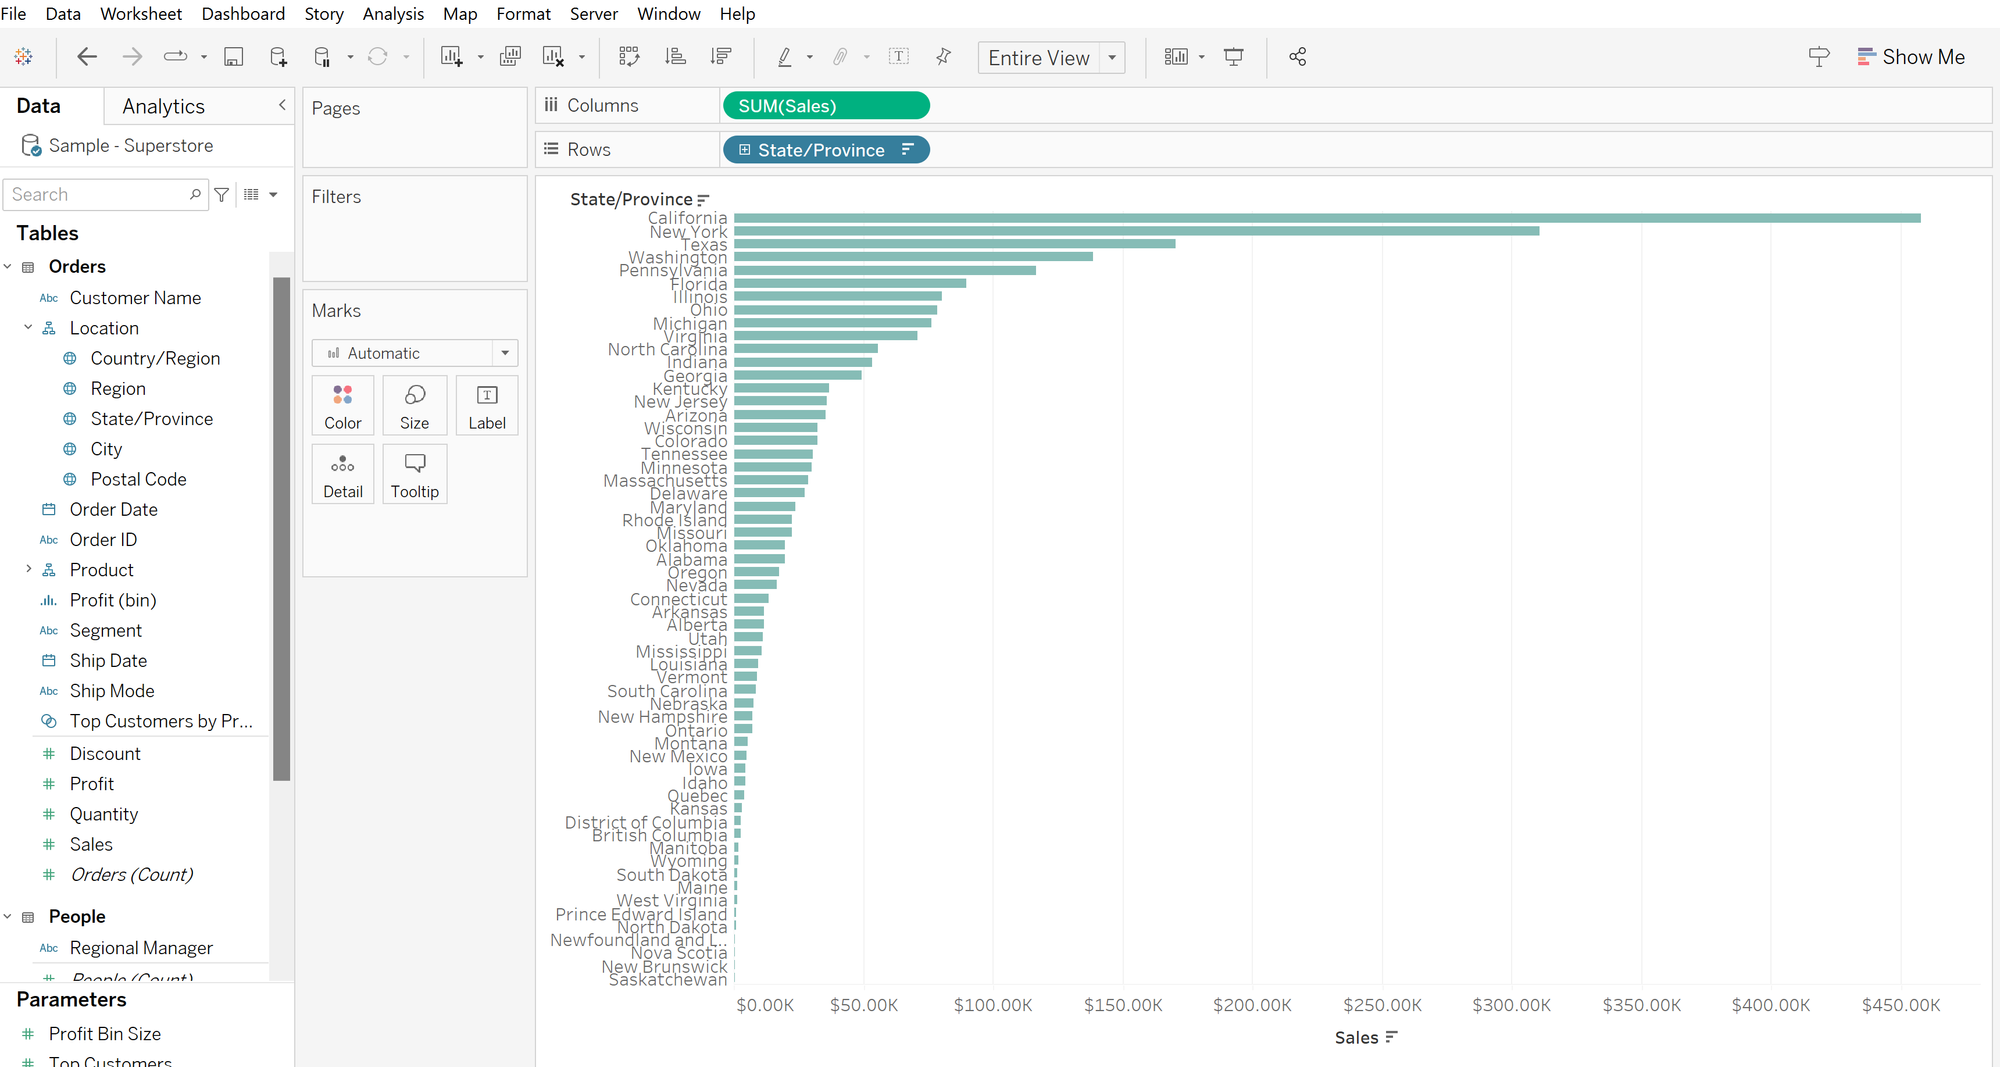Select the Regional Manager field
The width and height of the screenshot is (2000, 1067).
click(141, 947)
